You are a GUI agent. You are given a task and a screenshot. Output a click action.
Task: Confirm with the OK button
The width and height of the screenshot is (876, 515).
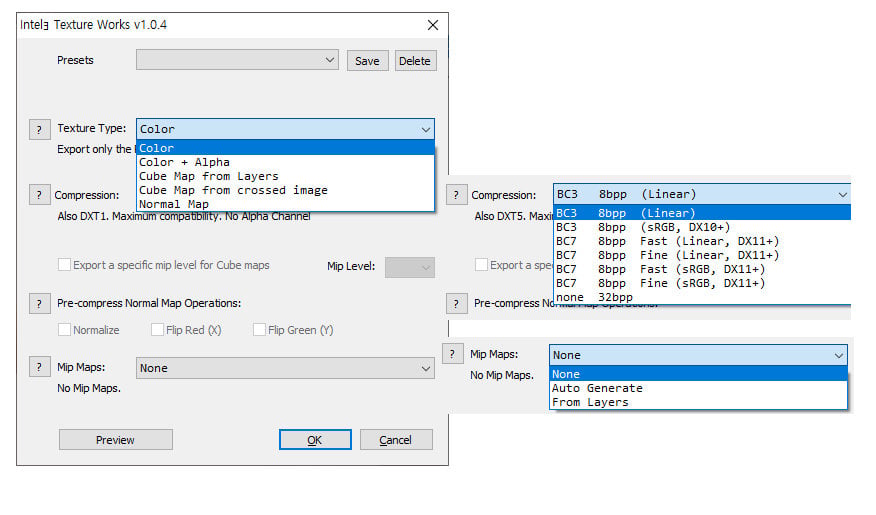(x=315, y=440)
